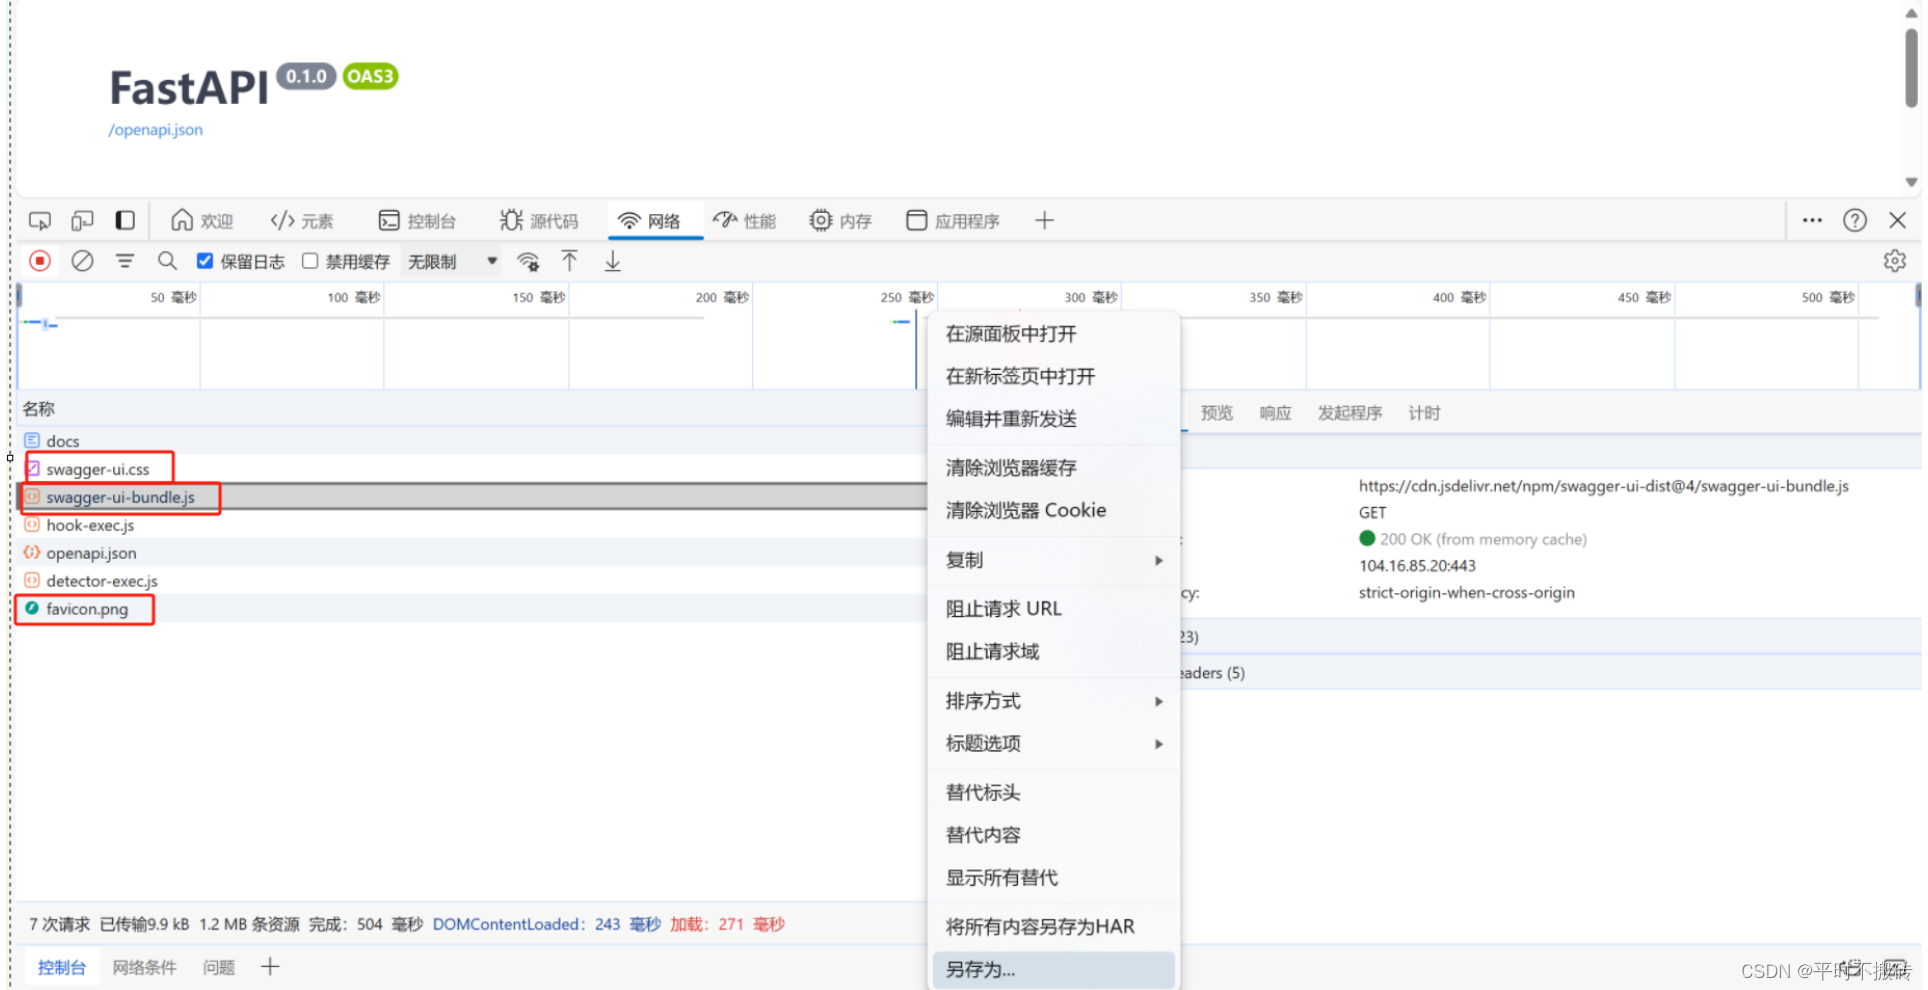Viewport: 1928px width, 990px height.
Task: Open the /openapi.json link
Action: (155, 129)
